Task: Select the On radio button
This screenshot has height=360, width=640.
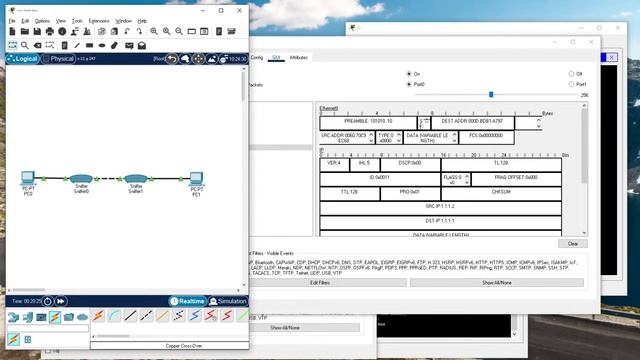Action: coord(409,74)
